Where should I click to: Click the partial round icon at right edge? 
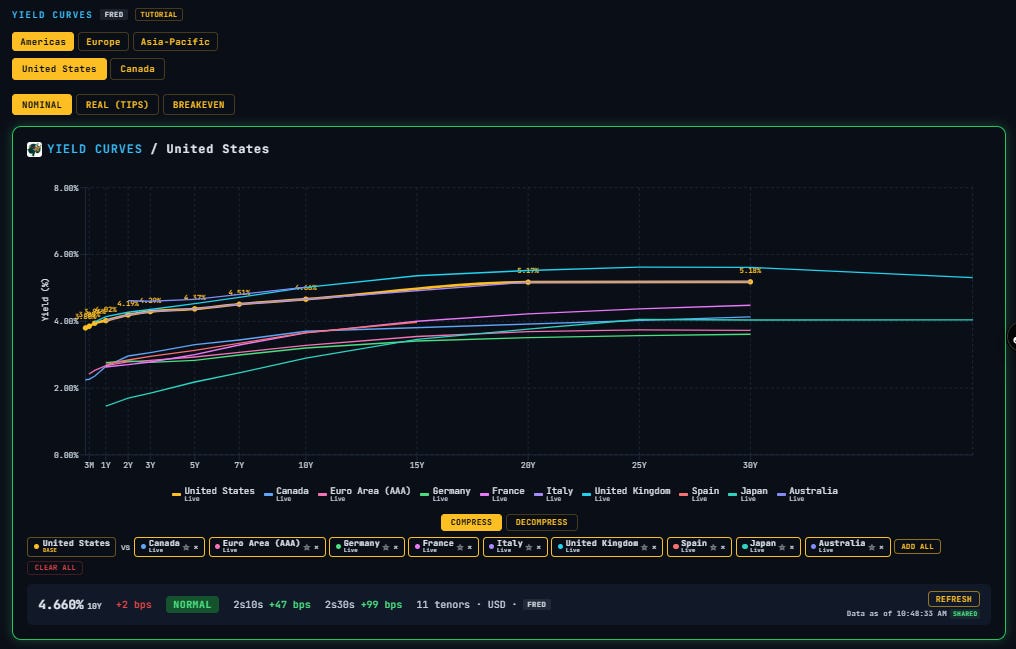point(1011,338)
